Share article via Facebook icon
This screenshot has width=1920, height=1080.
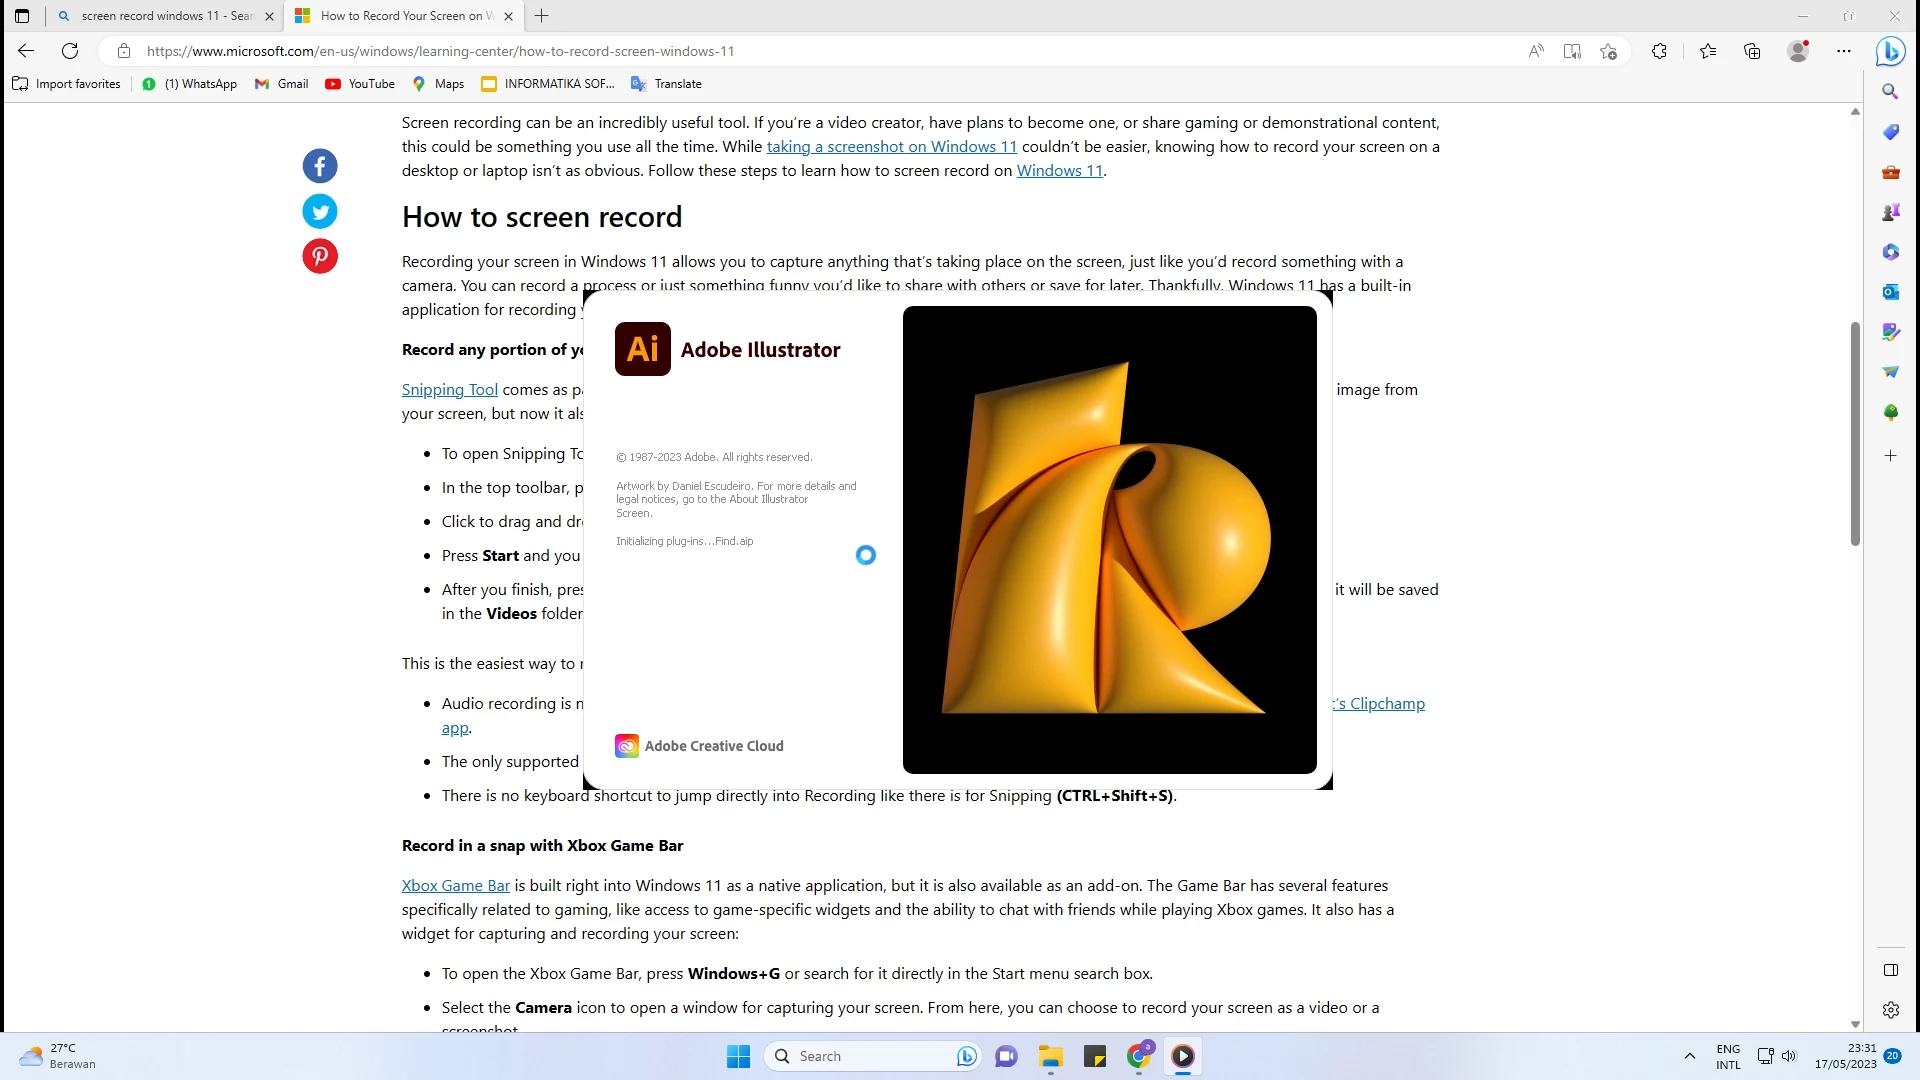coord(320,166)
